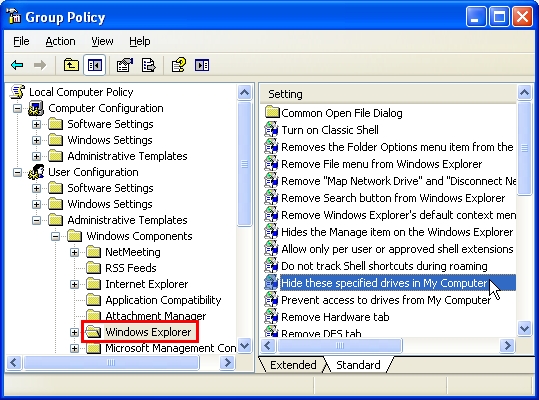Click the Forward arrow toolbar icon
This screenshot has height=400, width=539.
coord(40,65)
